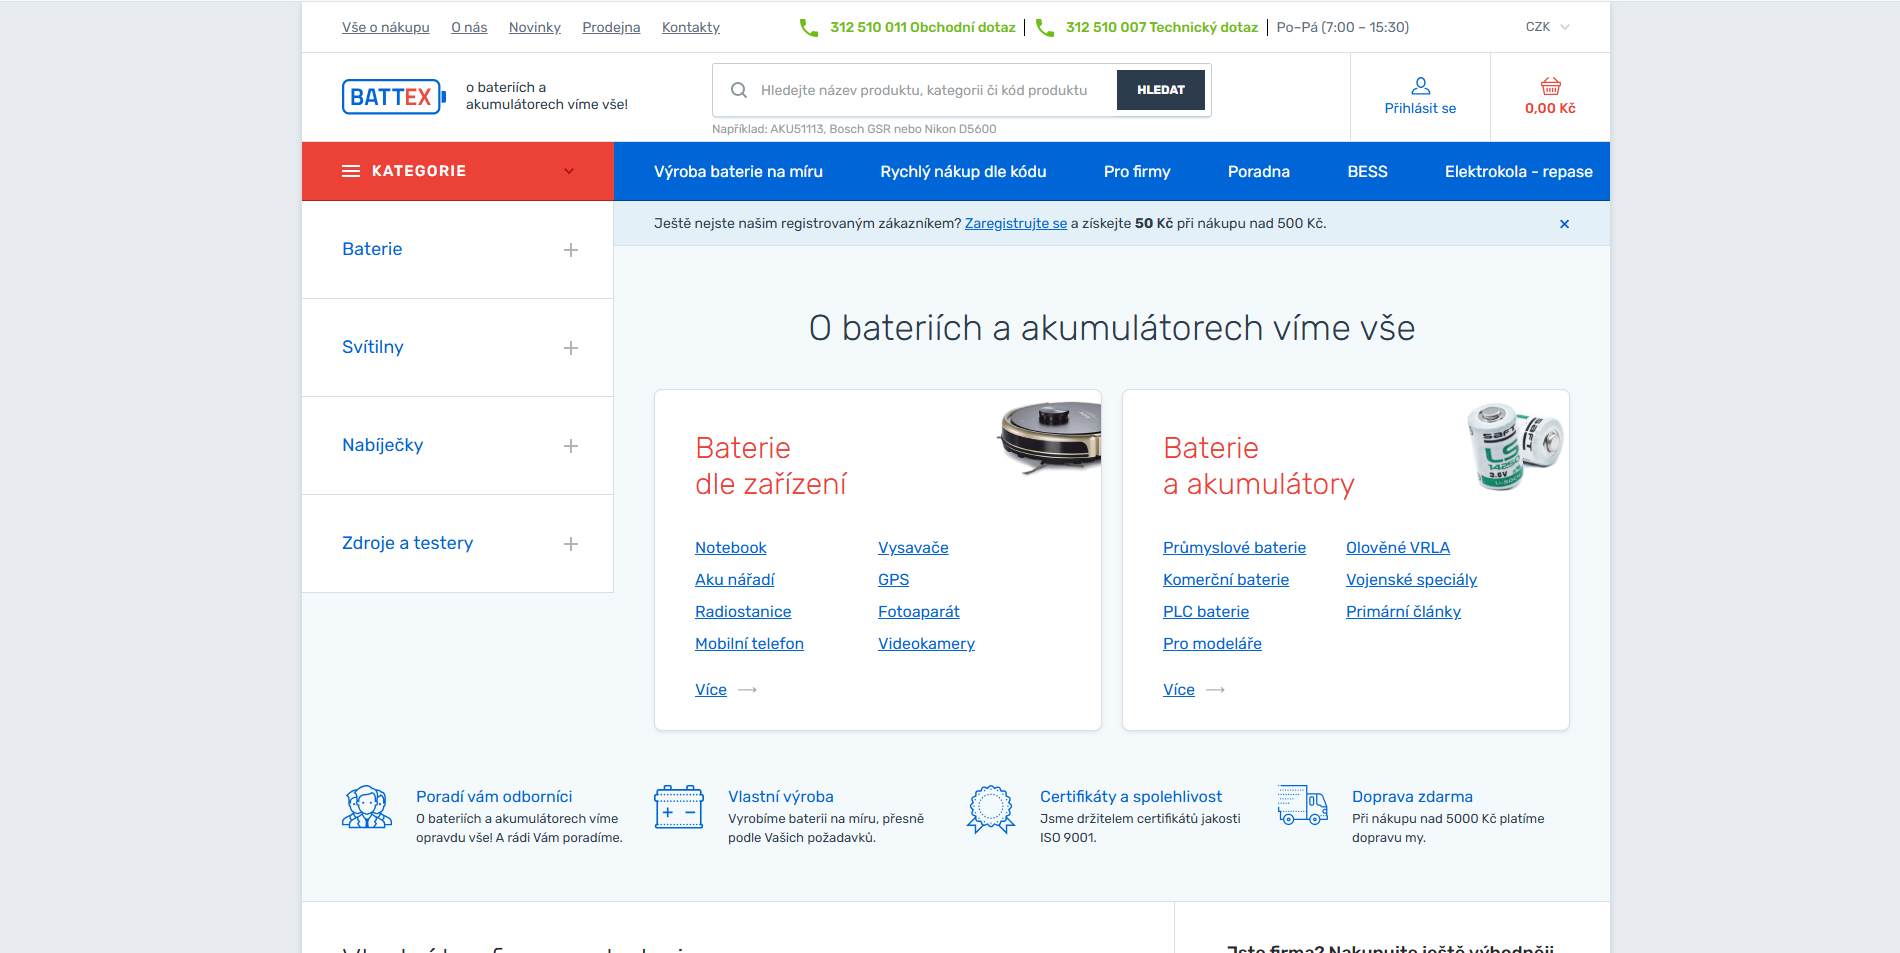Image resolution: width=1900 pixels, height=953 pixels.
Task: Expand the Baterie category with the plus
Action: (x=571, y=250)
